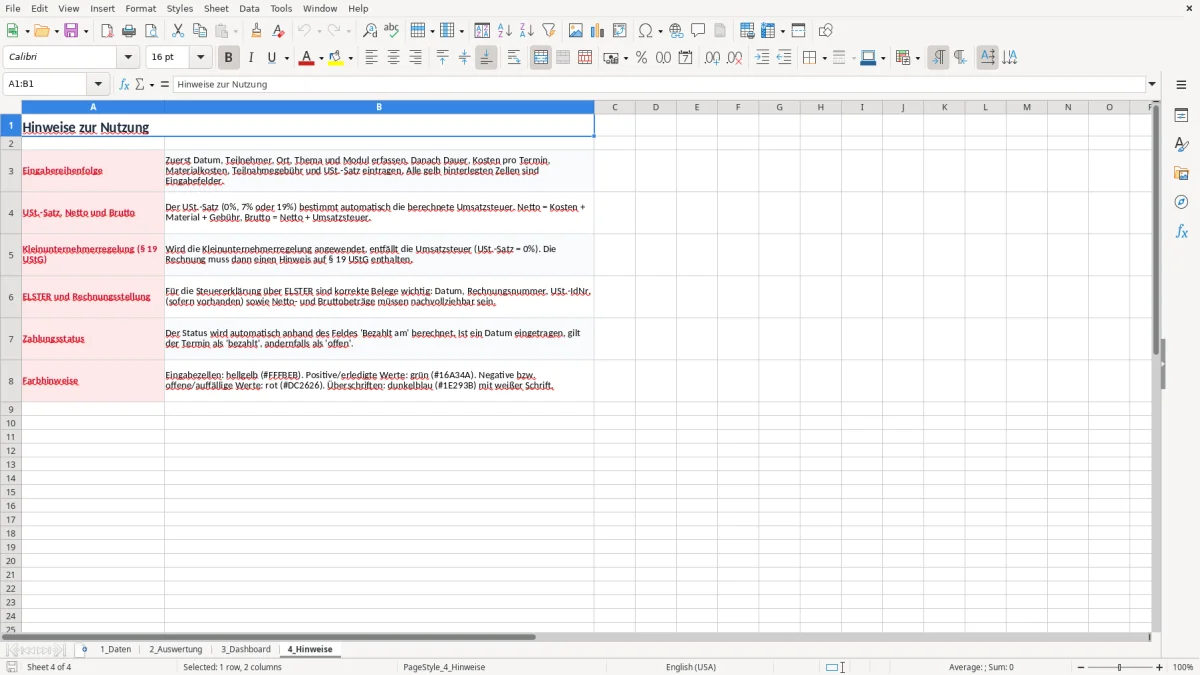Set right-to-left text direction
1200x675 pixels.
(x=960, y=58)
